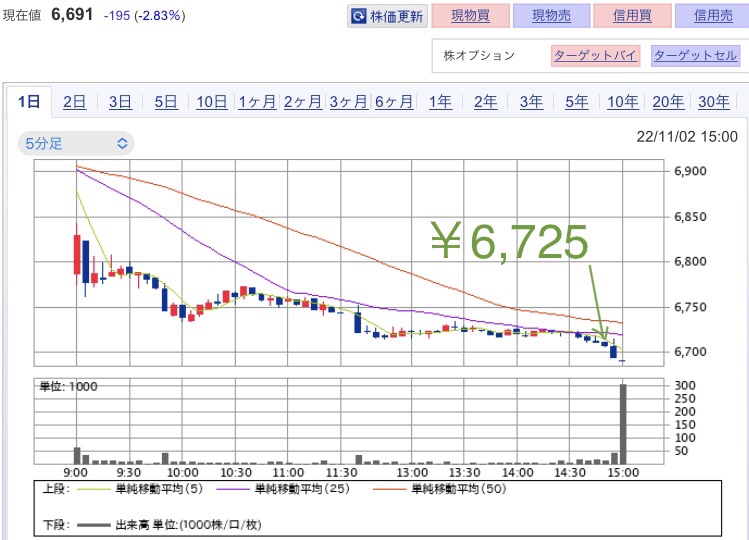The width and height of the screenshot is (749, 540).
Task: Select the ターゲットセル option link
Action: point(696,55)
